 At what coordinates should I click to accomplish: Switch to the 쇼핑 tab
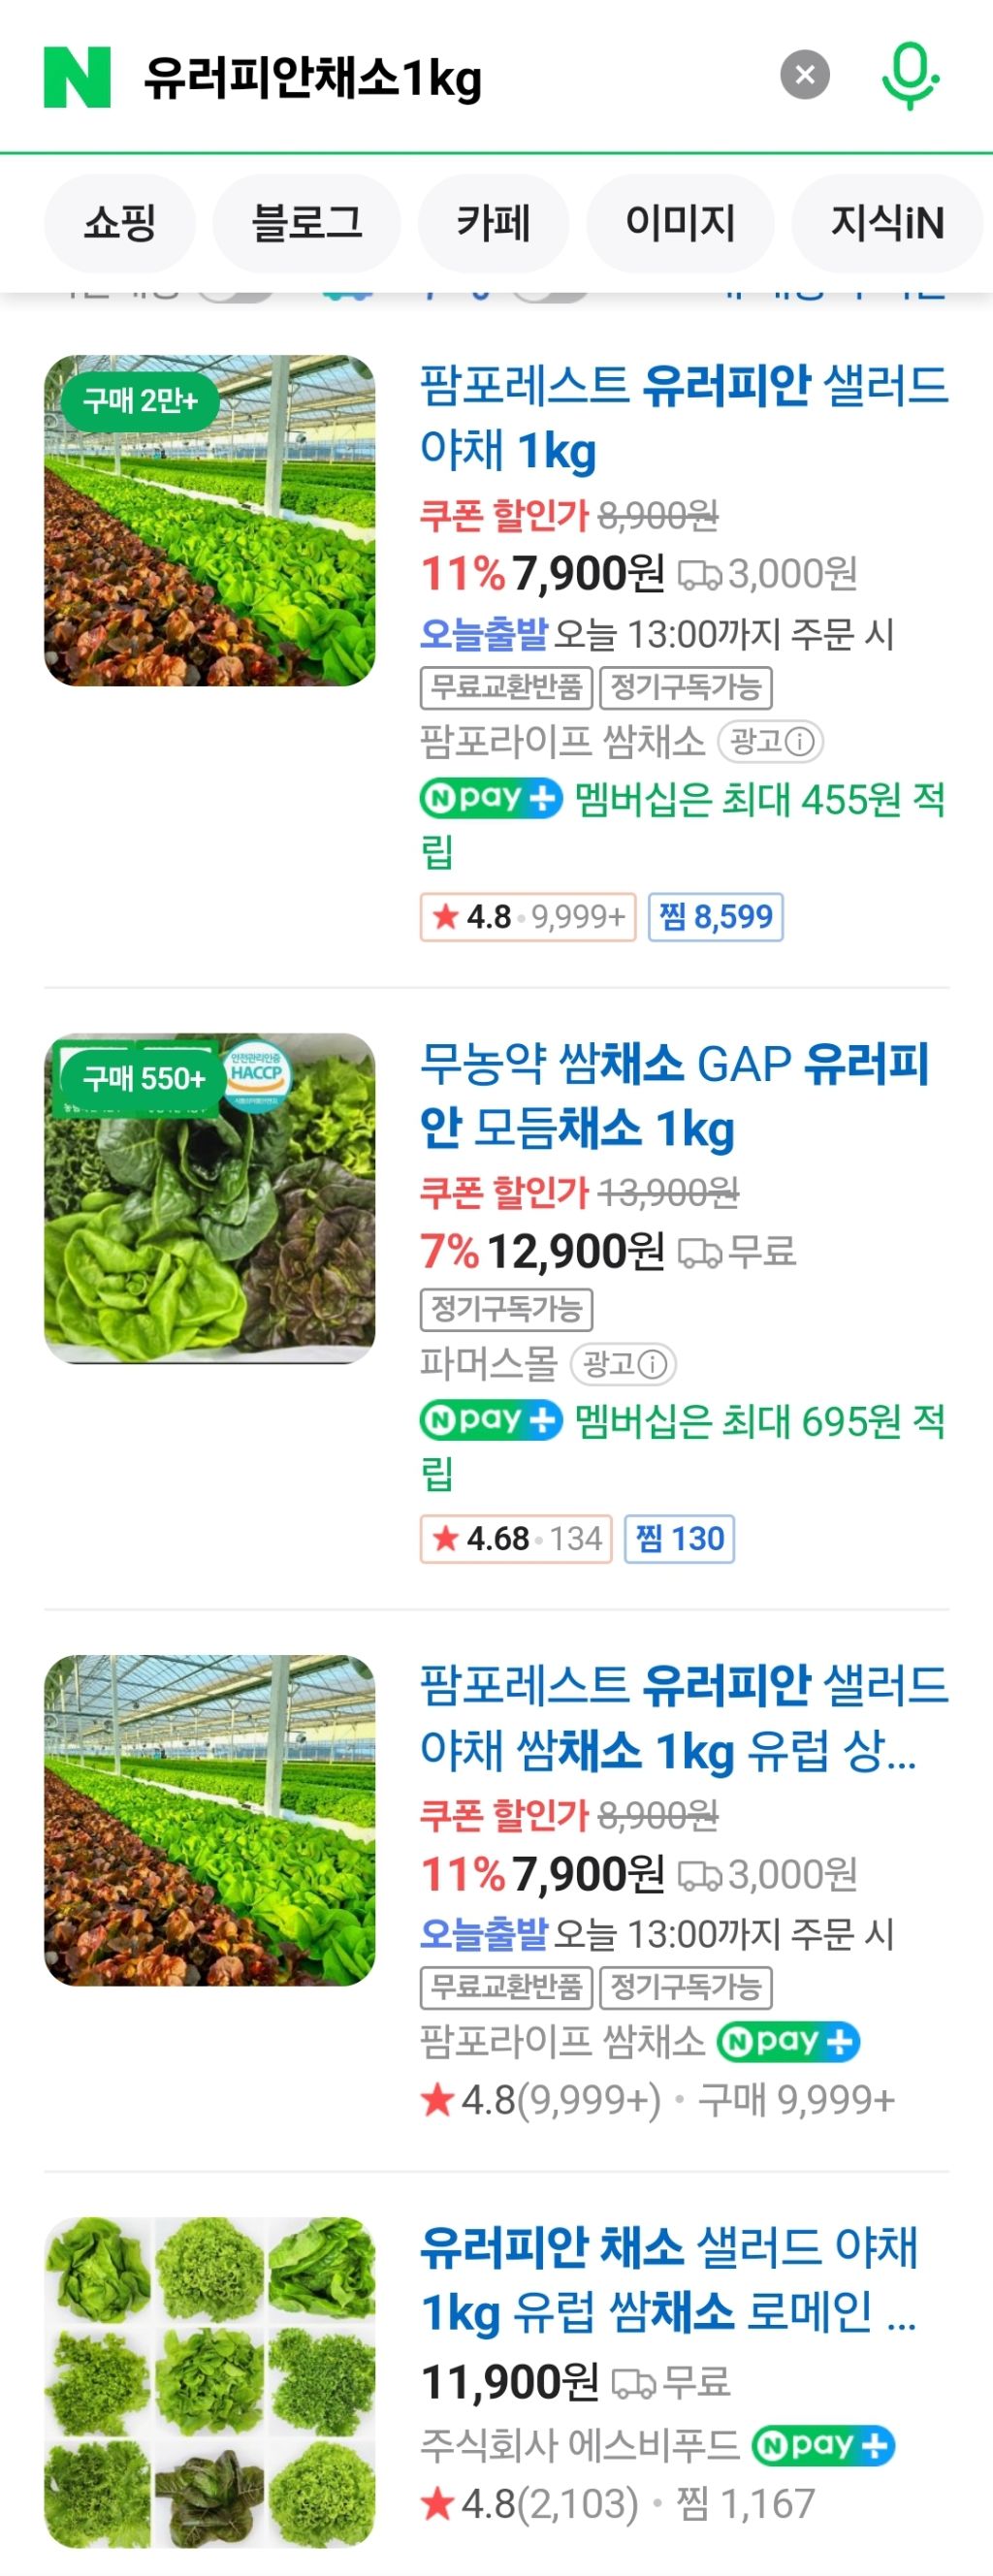pyautogui.click(x=119, y=223)
